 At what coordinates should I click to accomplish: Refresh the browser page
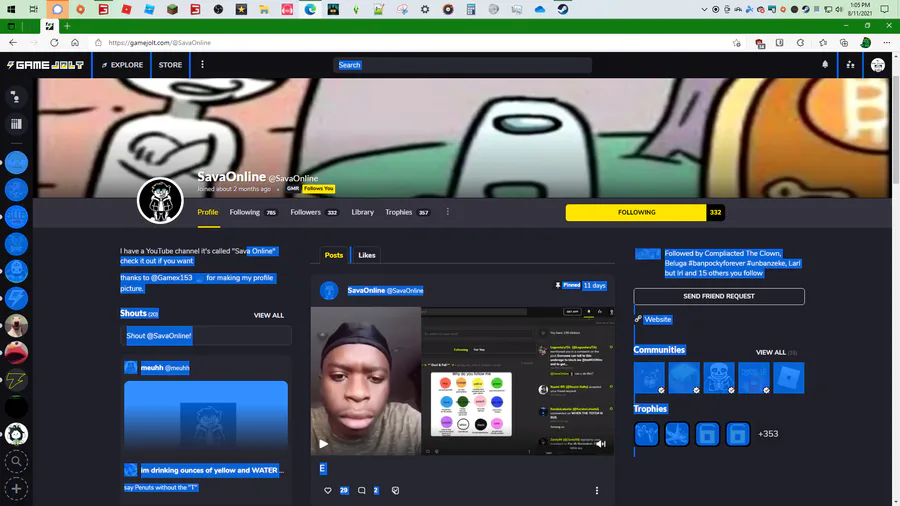click(x=54, y=42)
